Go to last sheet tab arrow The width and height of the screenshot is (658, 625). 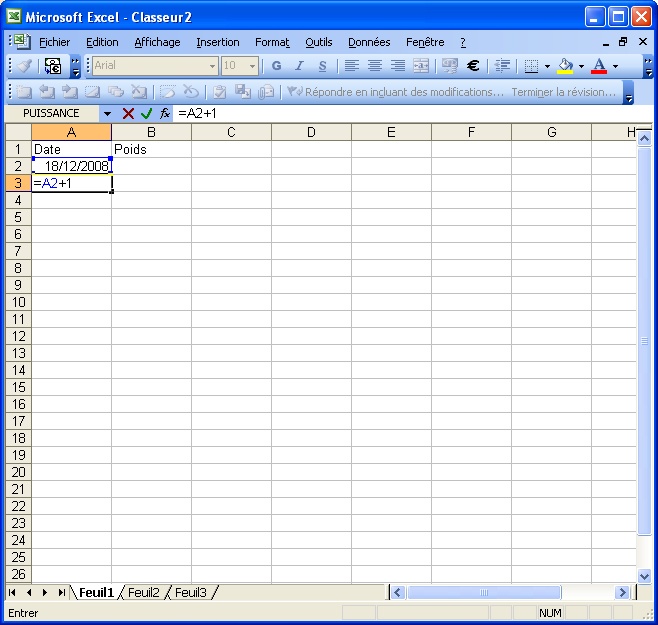click(62, 593)
